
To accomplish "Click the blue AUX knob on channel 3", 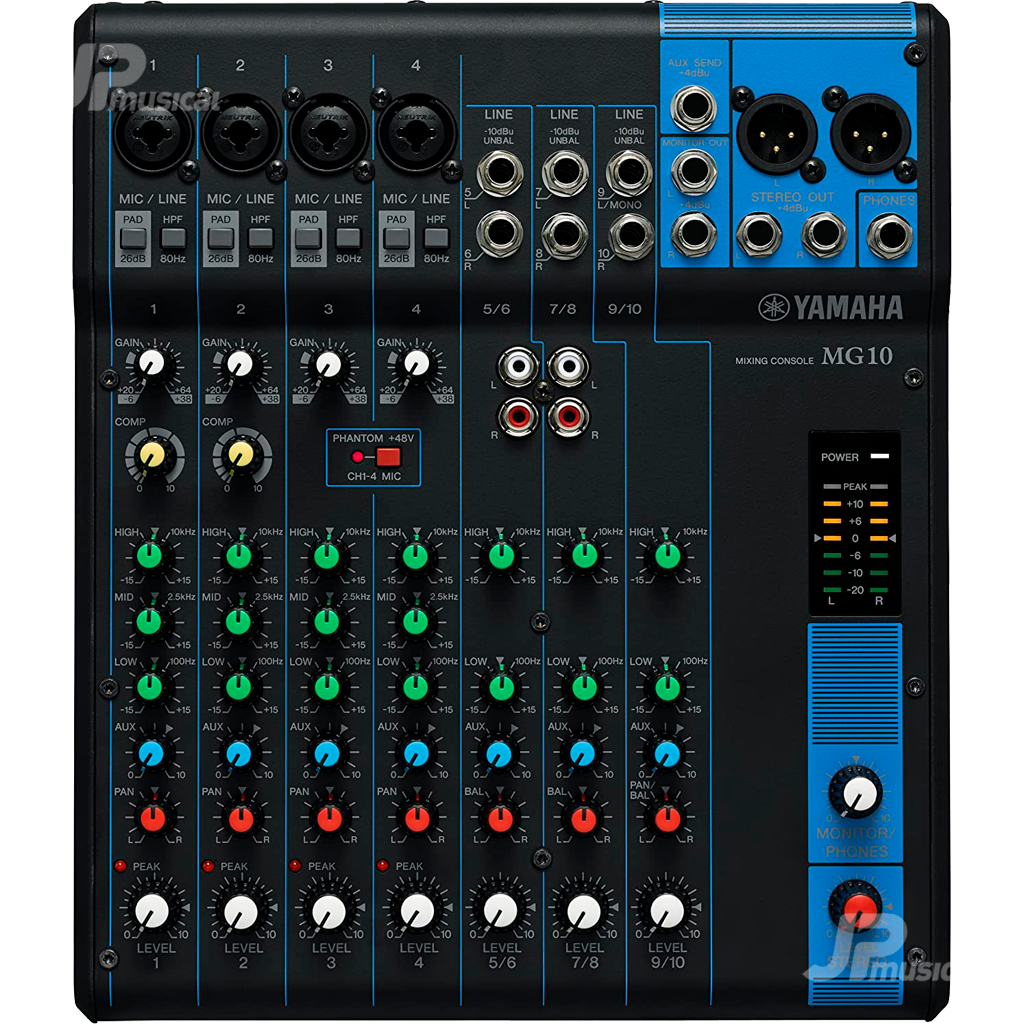I will 327,753.
